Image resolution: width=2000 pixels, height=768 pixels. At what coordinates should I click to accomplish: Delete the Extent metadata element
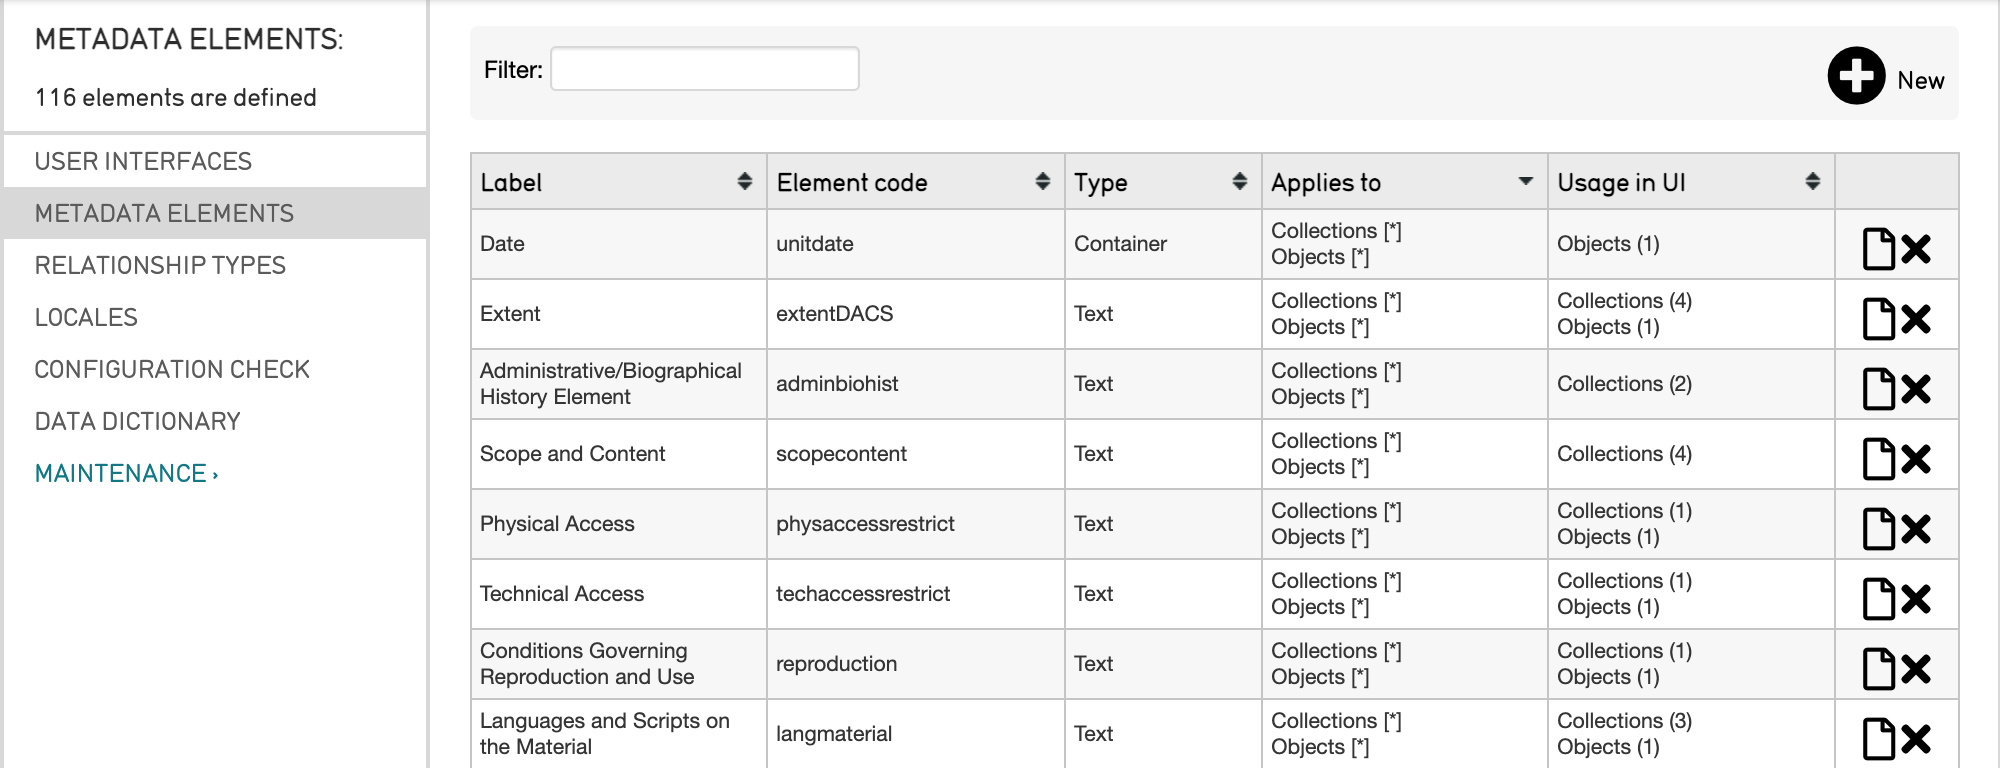pos(1916,319)
